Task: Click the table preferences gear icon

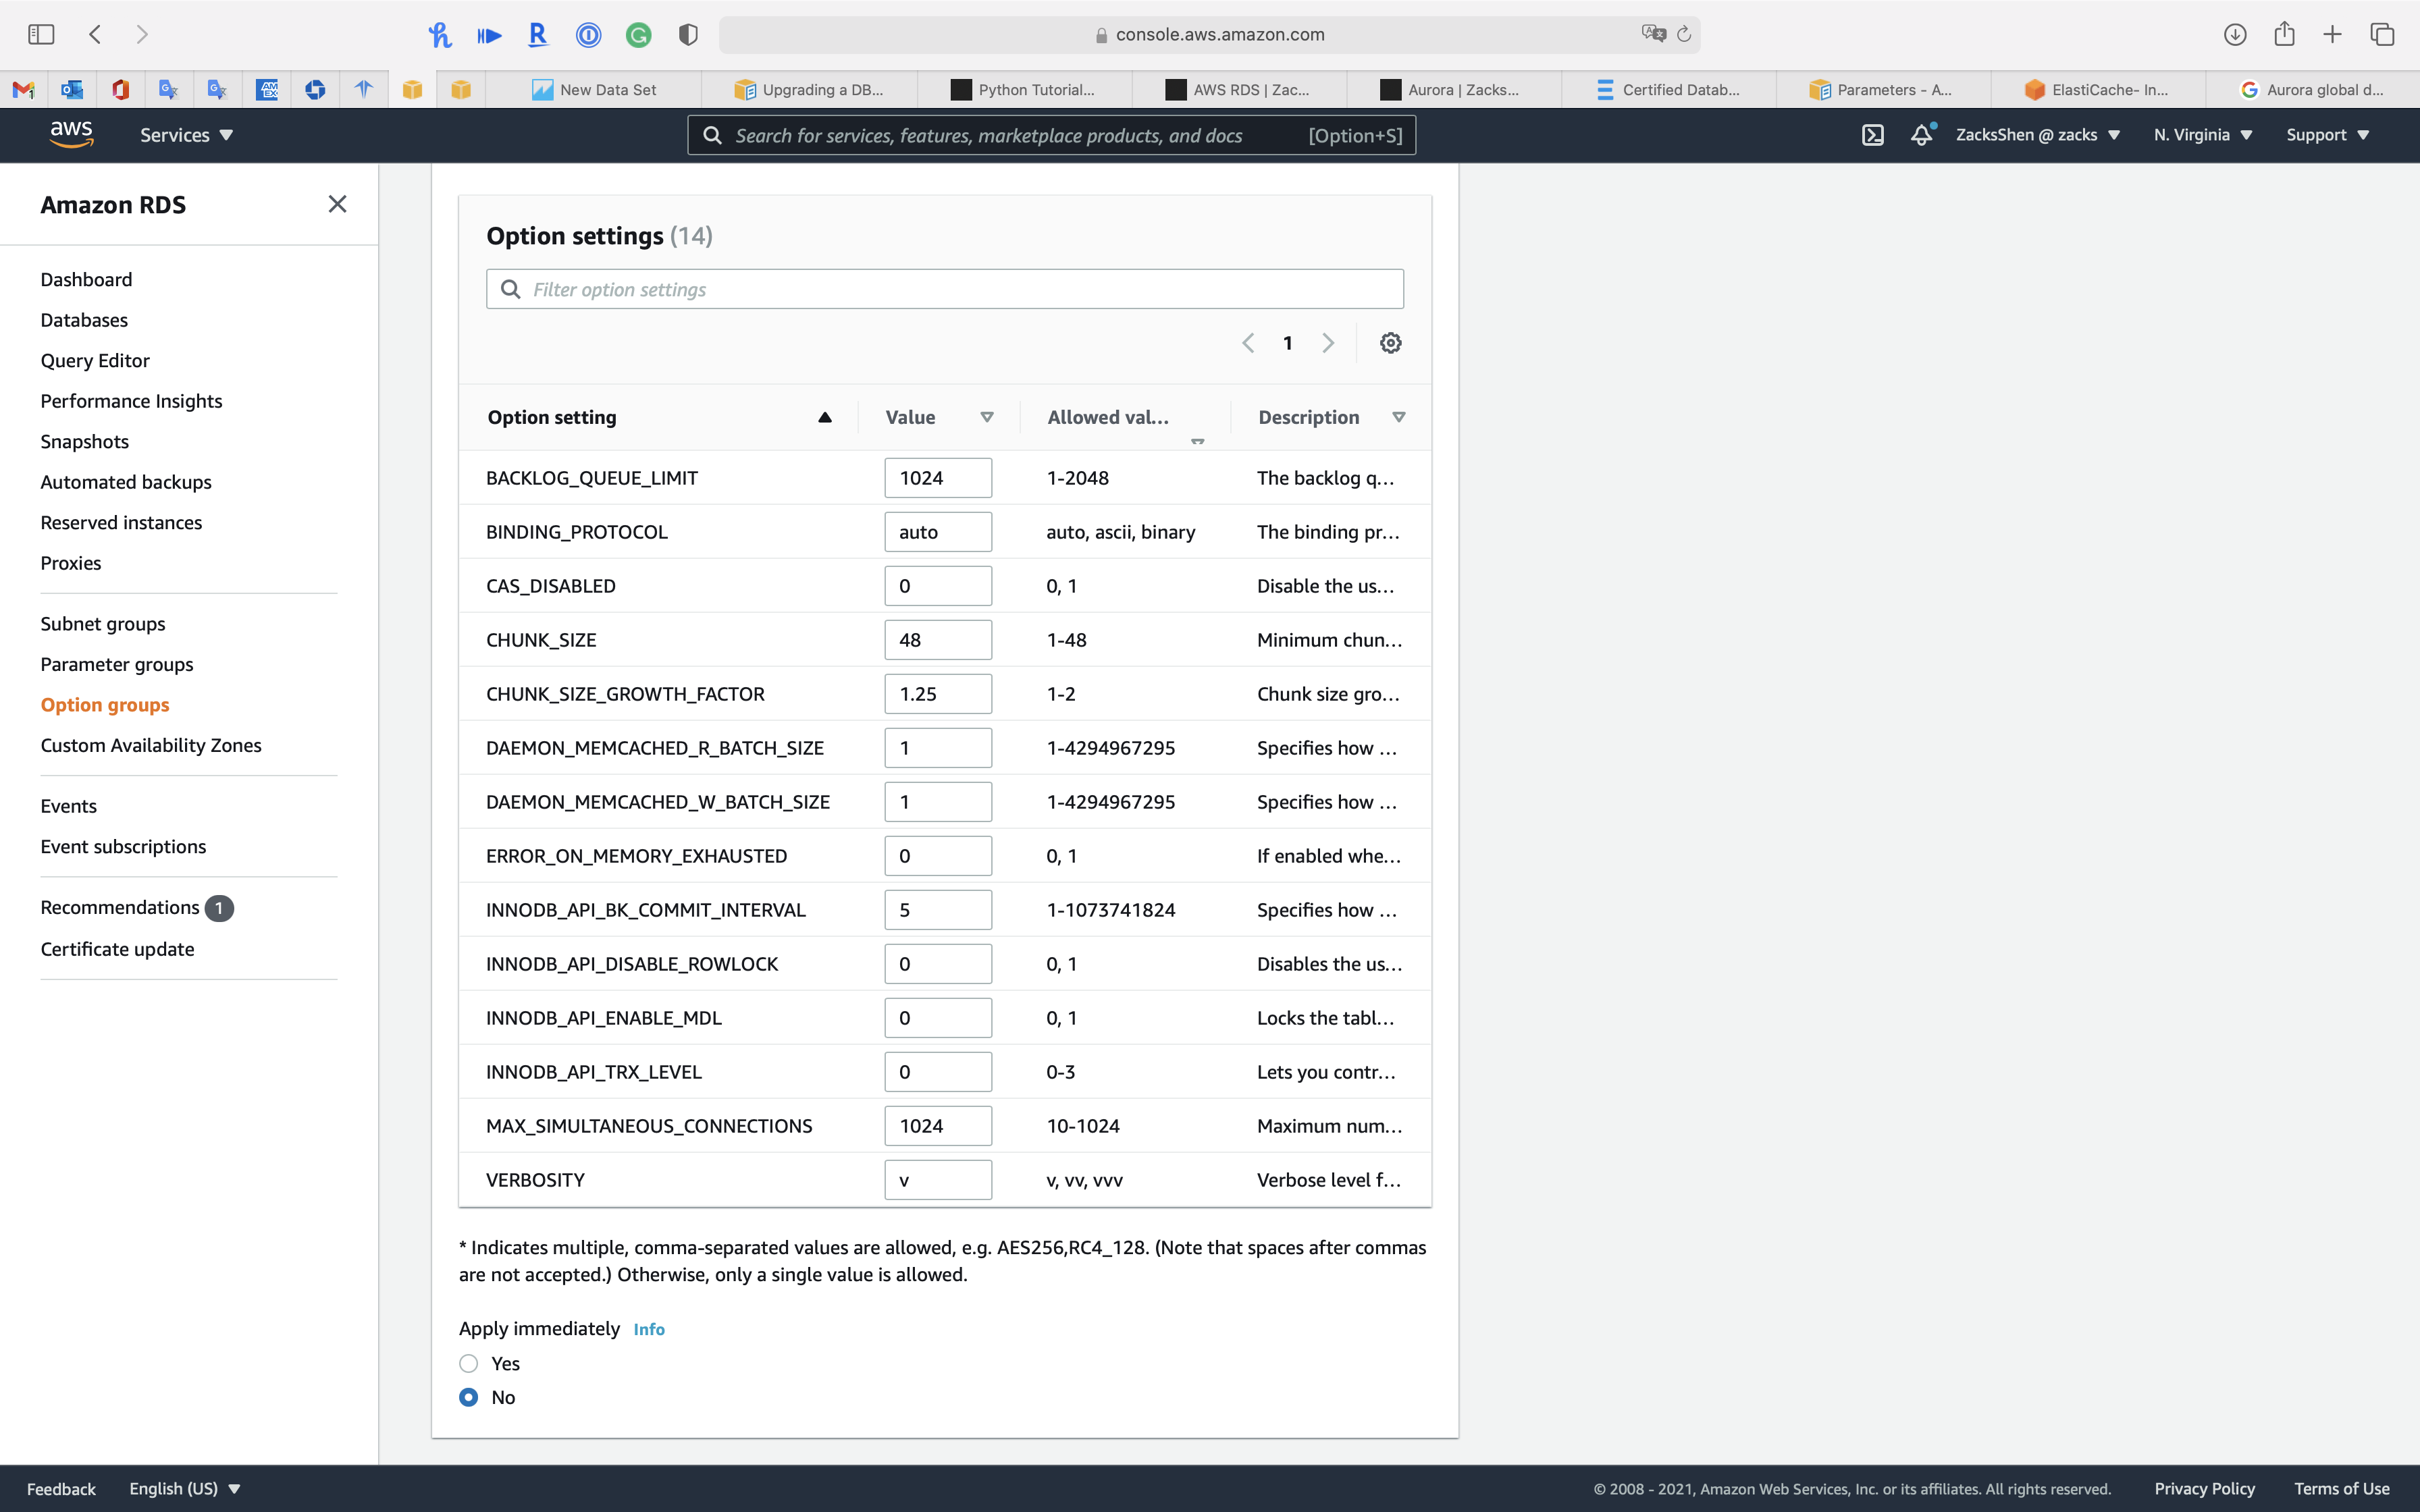Action: [1390, 343]
